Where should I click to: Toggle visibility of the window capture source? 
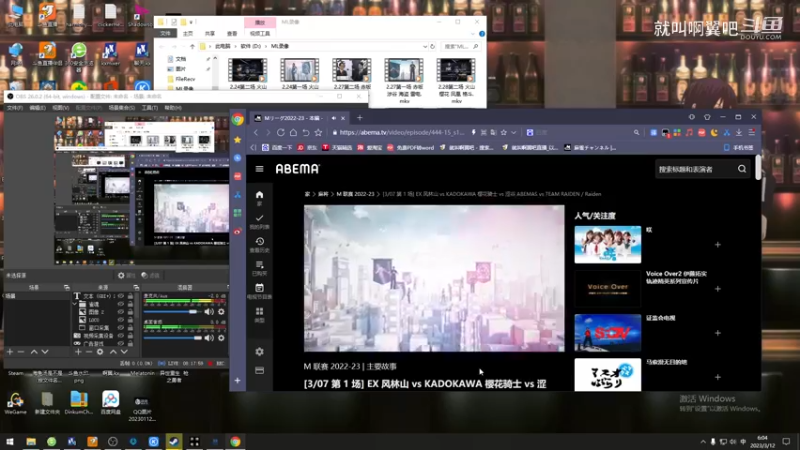pos(121,328)
